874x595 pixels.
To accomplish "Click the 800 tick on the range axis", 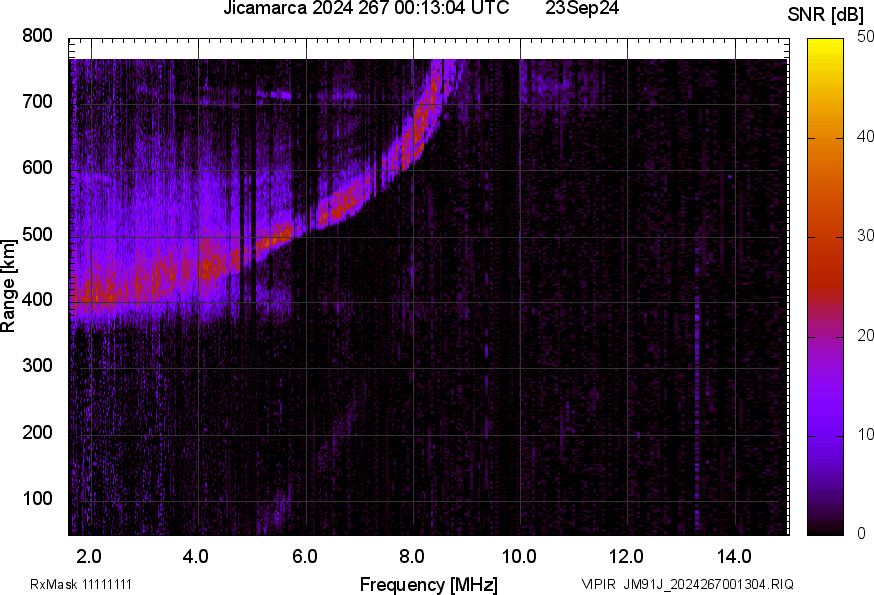I will pyautogui.click(x=37, y=37).
